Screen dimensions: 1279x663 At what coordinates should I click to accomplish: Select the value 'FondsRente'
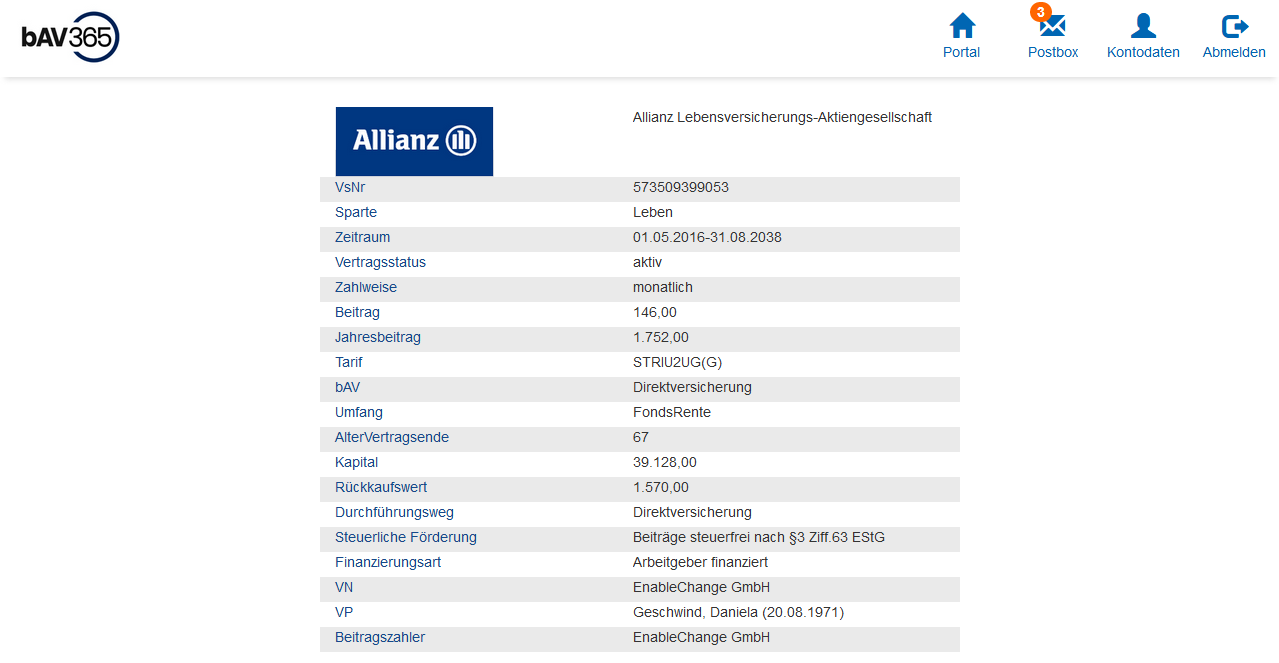[672, 413]
